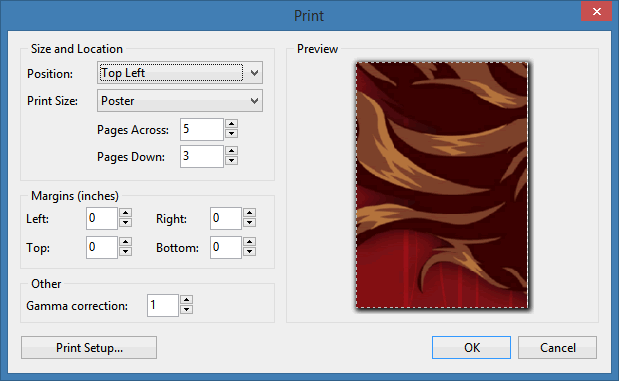Image resolution: width=619 pixels, height=381 pixels.
Task: Expand the Print Size dropdown
Action: (x=180, y=101)
